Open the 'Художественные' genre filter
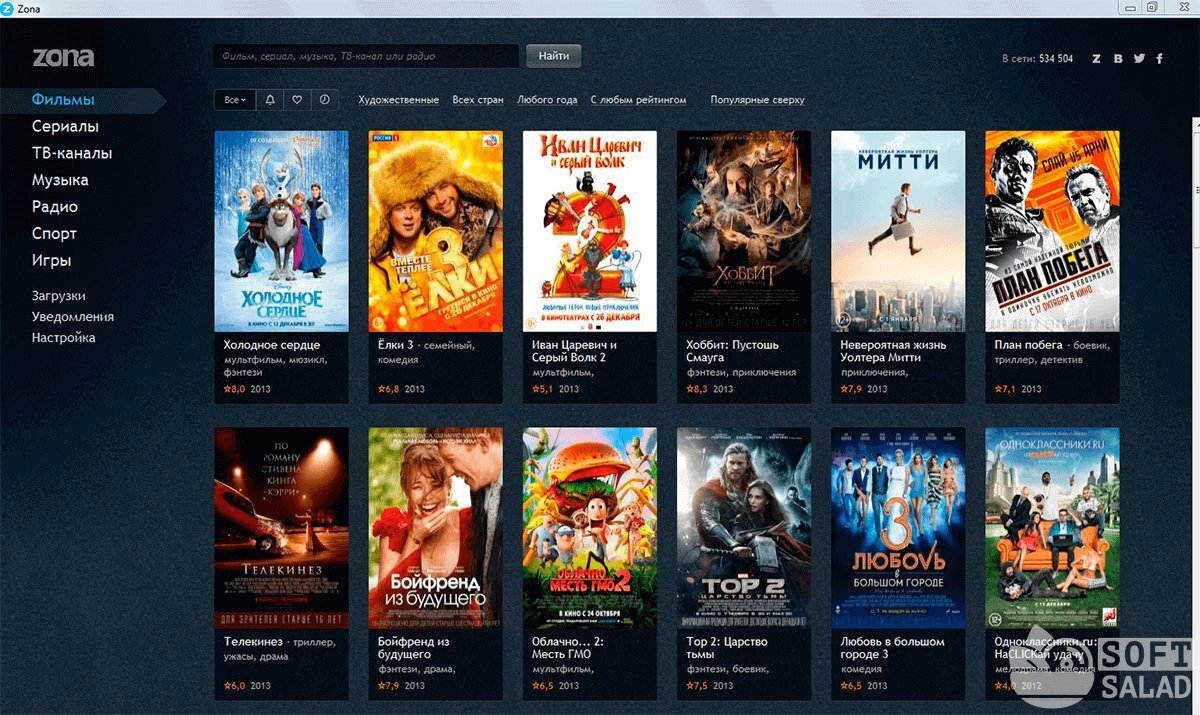This screenshot has width=1200, height=715. click(398, 100)
